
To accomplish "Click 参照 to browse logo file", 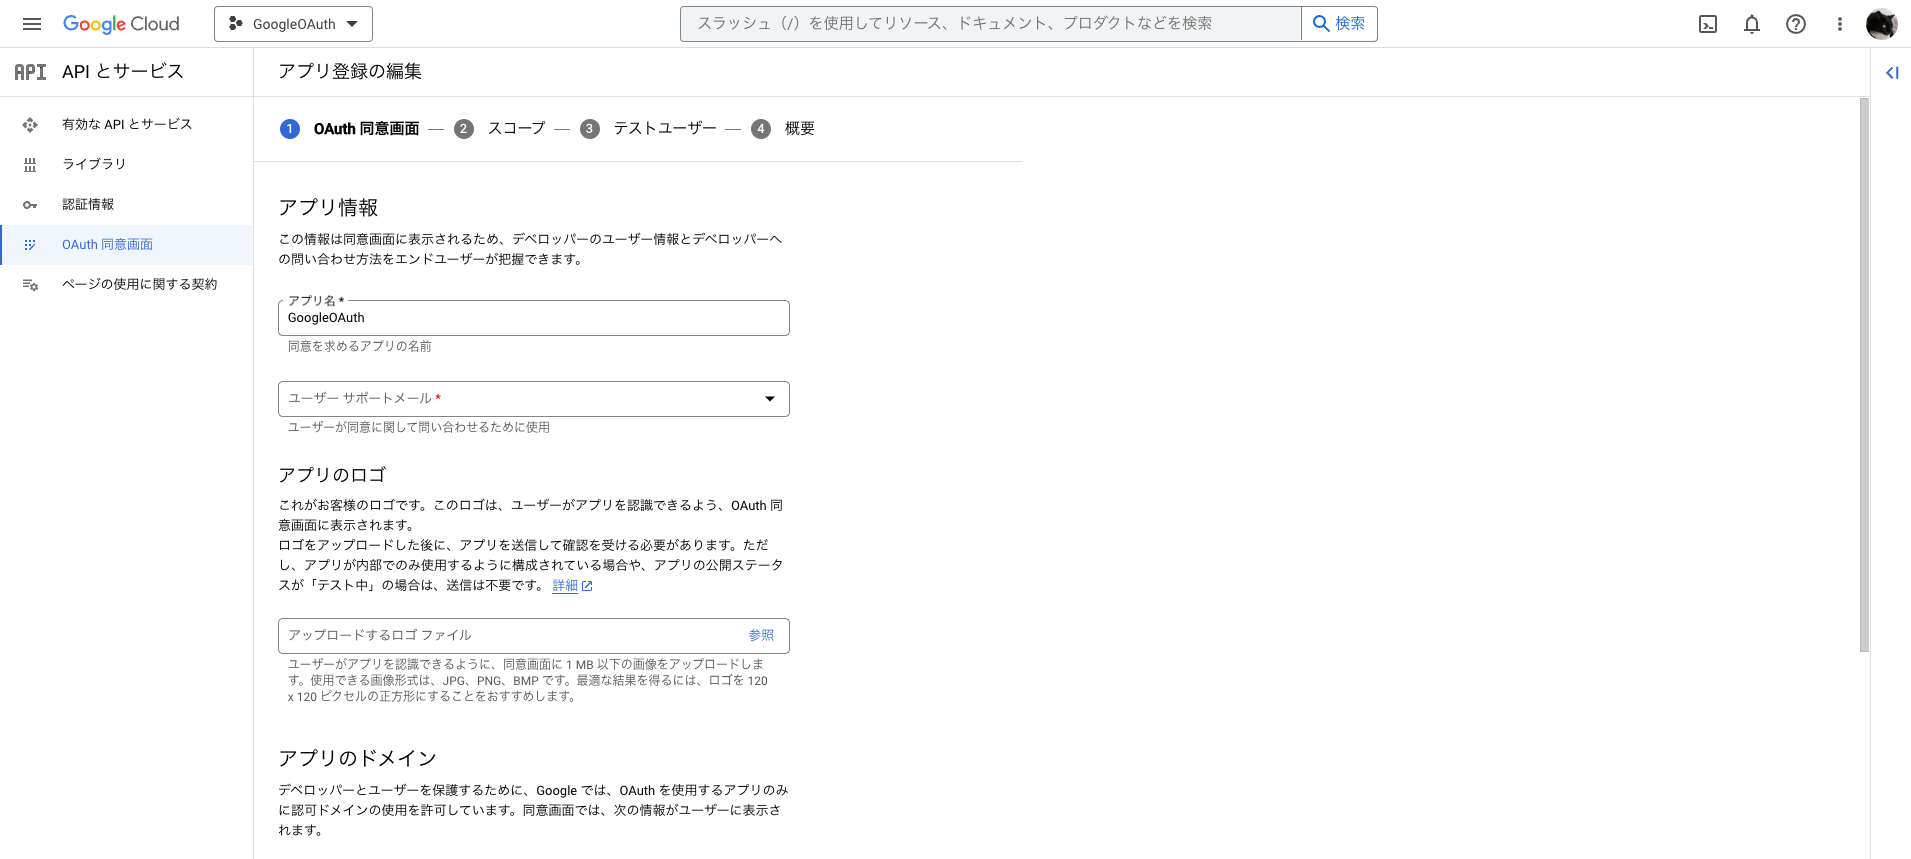I will (761, 635).
